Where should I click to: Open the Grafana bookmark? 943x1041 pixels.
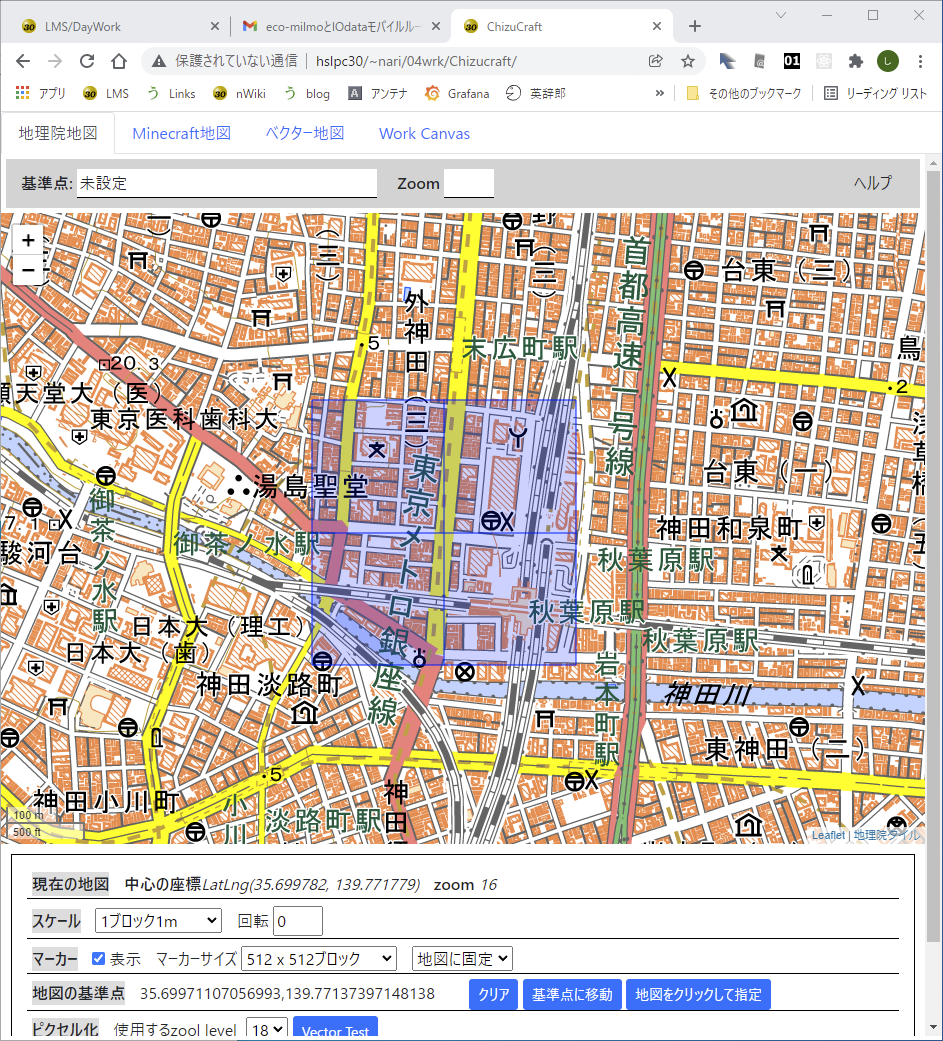click(x=458, y=93)
